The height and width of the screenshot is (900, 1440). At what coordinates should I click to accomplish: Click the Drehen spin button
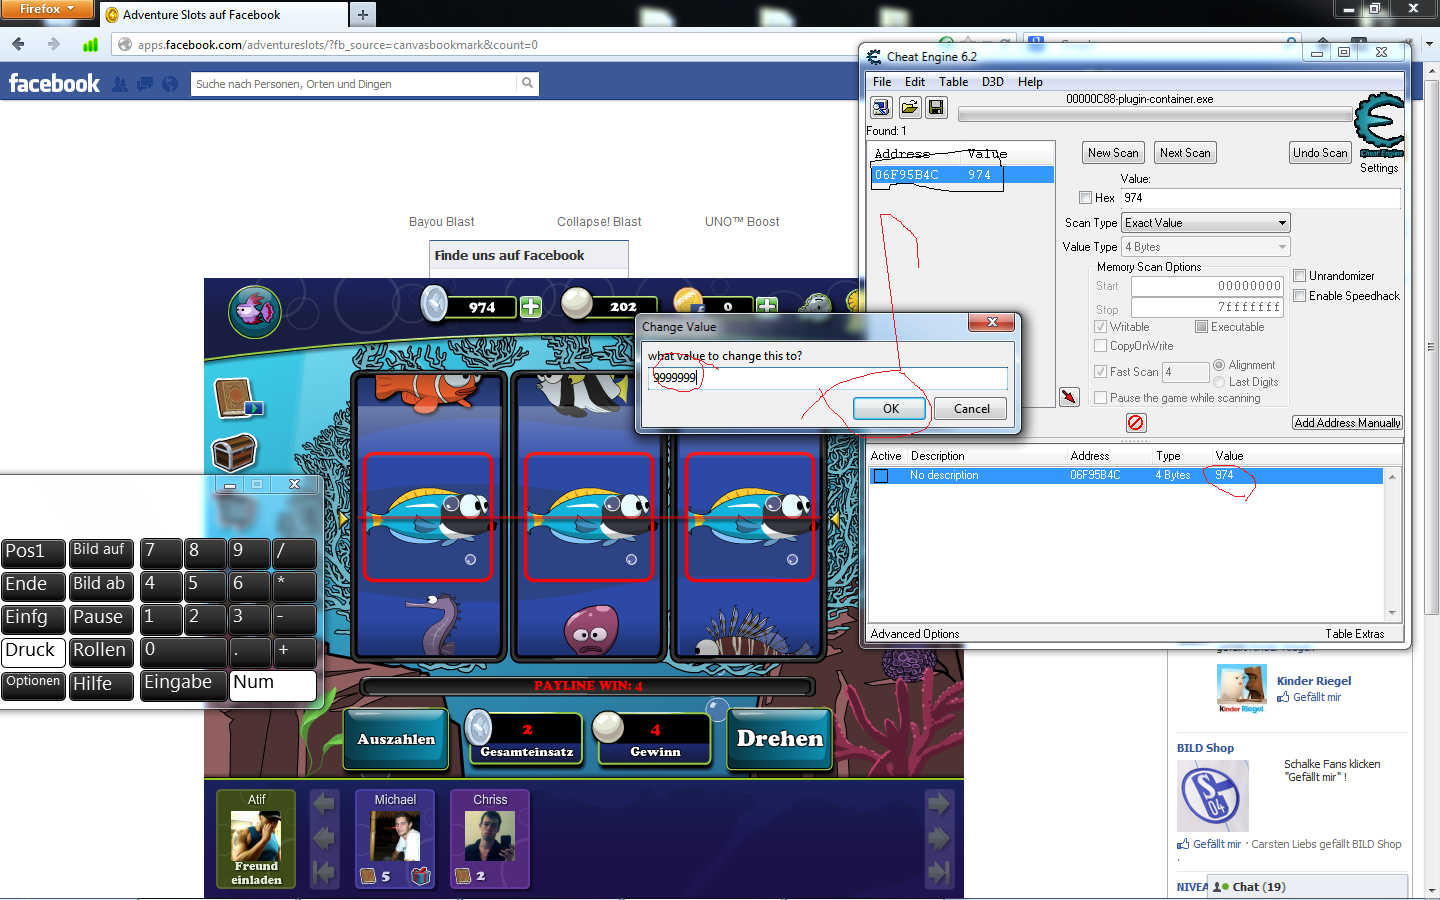[x=779, y=739]
